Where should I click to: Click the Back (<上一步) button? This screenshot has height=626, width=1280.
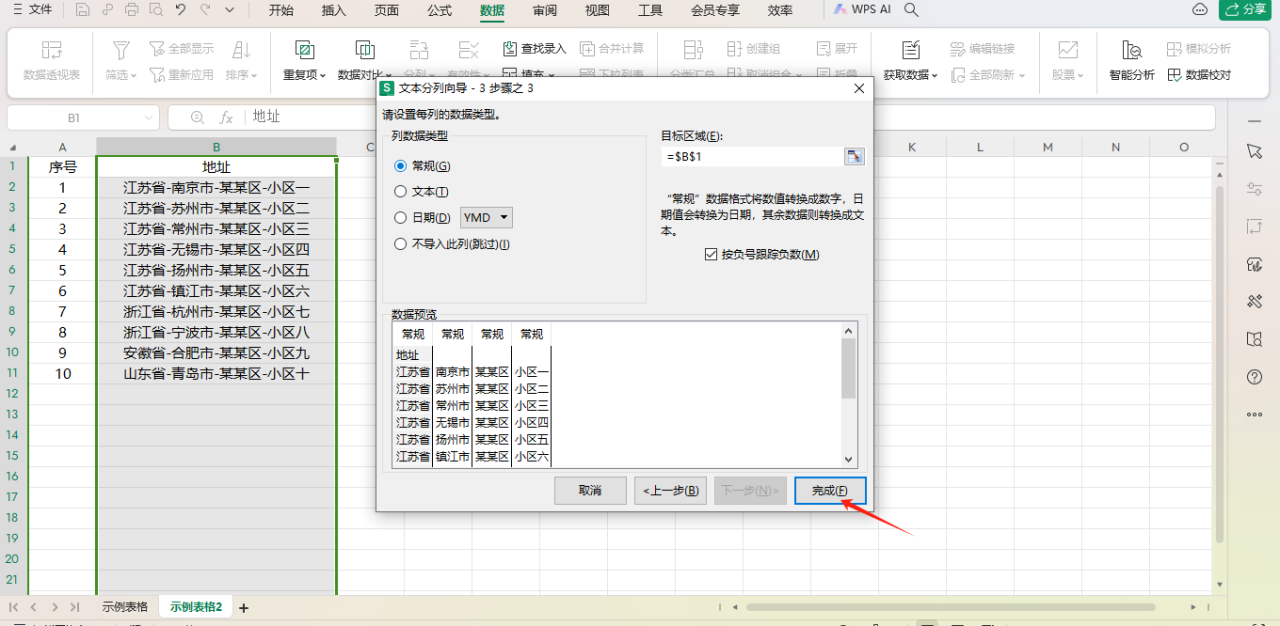(x=672, y=491)
